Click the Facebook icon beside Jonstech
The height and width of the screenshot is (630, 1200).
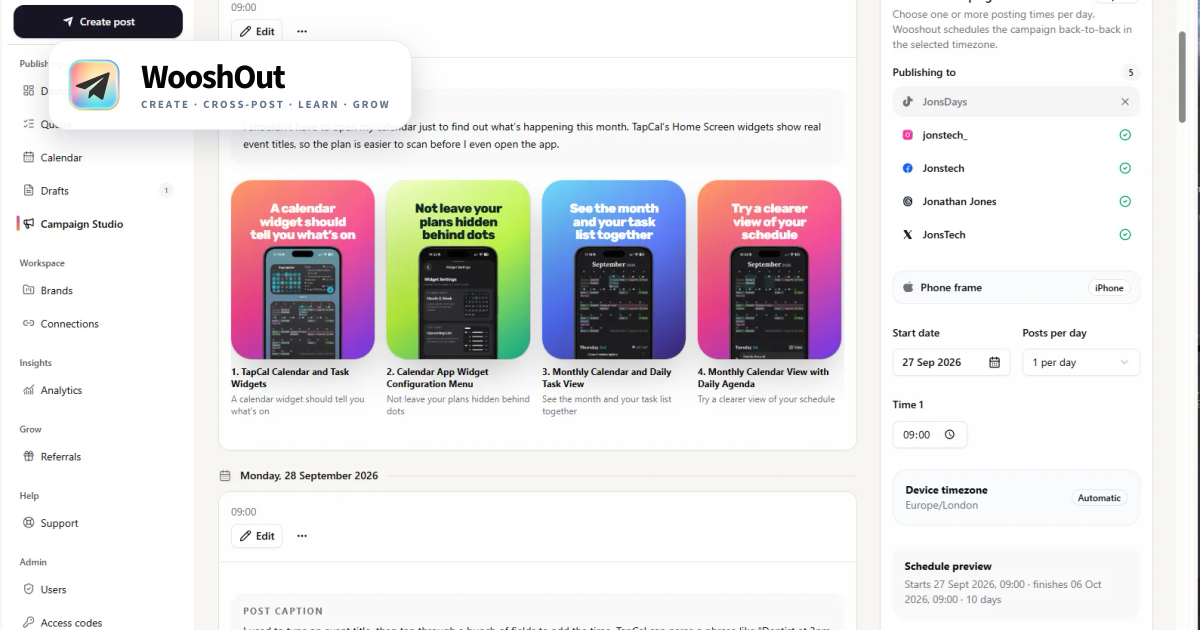tap(908, 168)
